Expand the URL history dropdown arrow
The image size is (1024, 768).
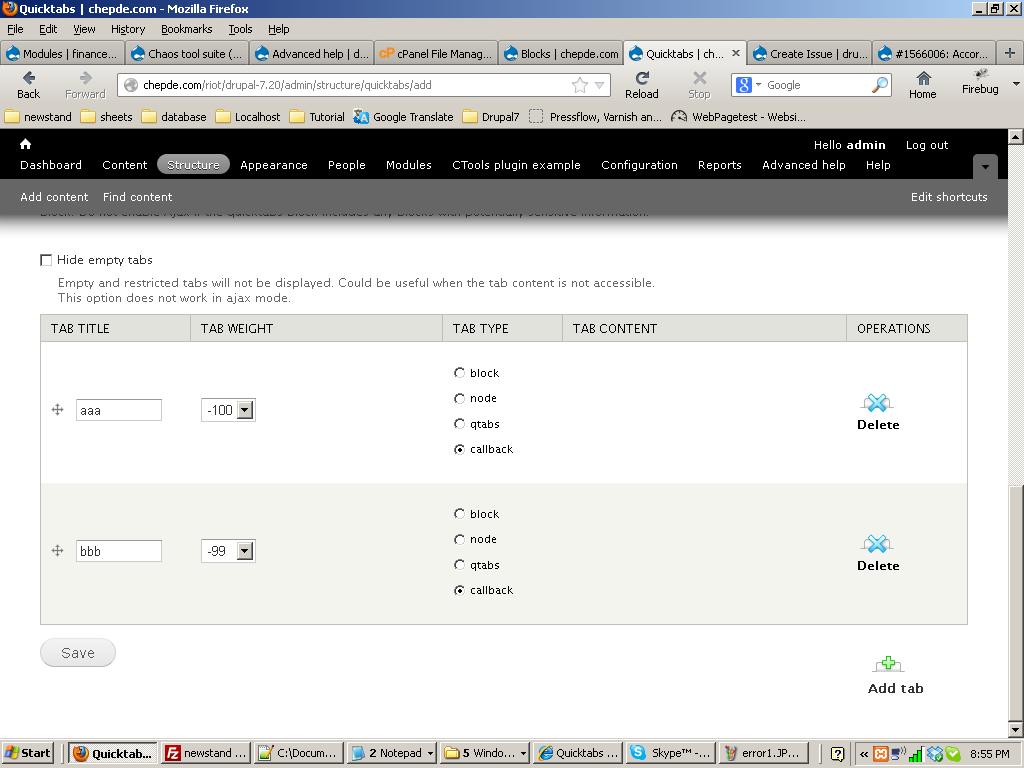600,85
